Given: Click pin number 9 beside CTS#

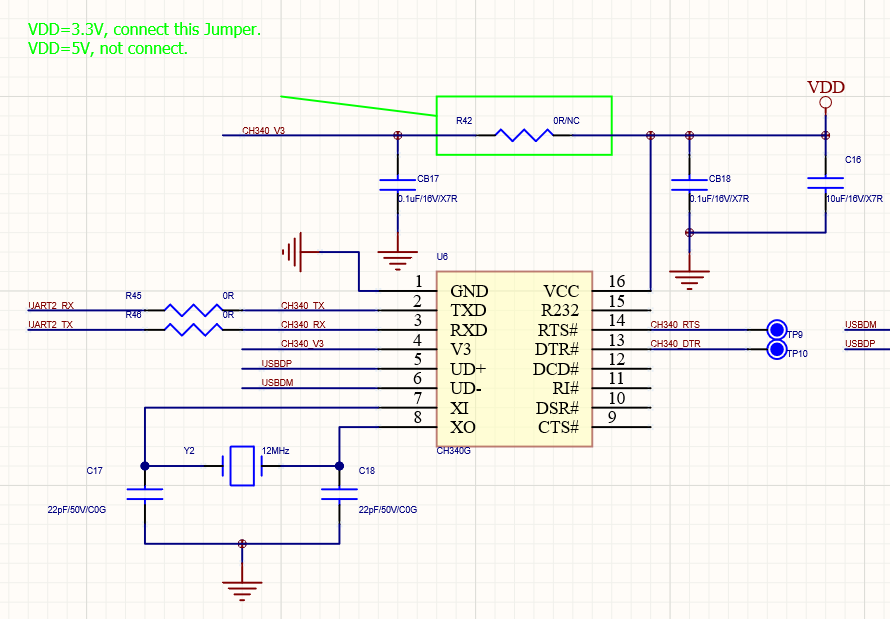Looking at the screenshot, I should tap(612, 417).
